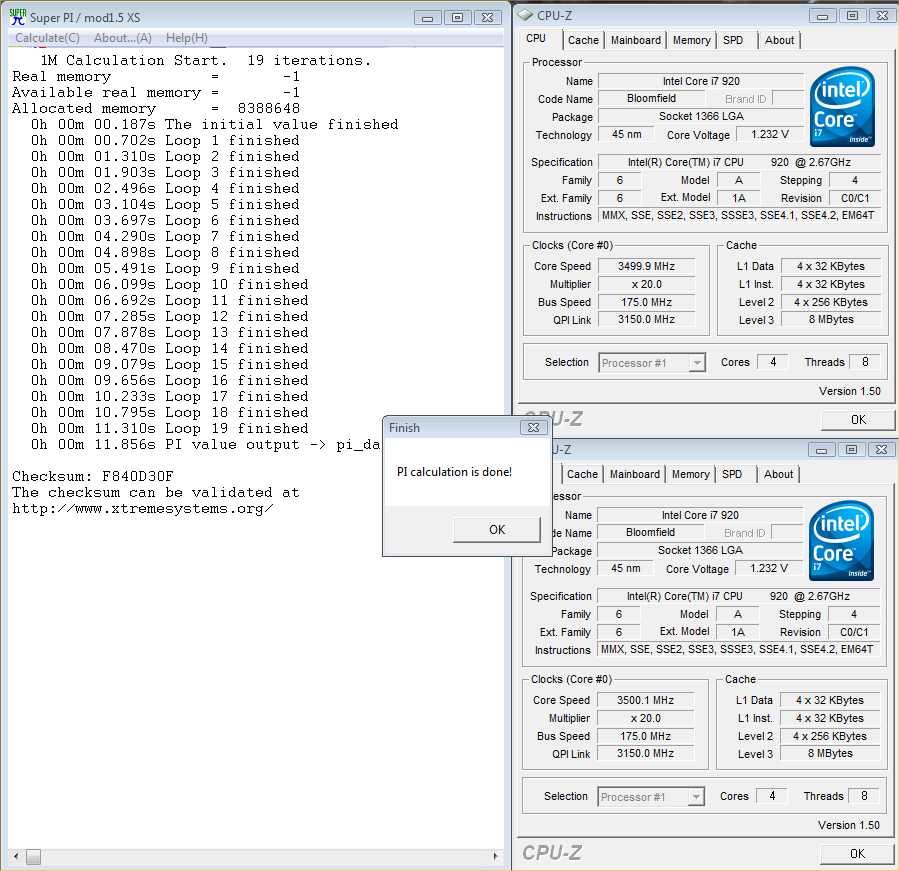Minimize the Super PI window

[427, 18]
